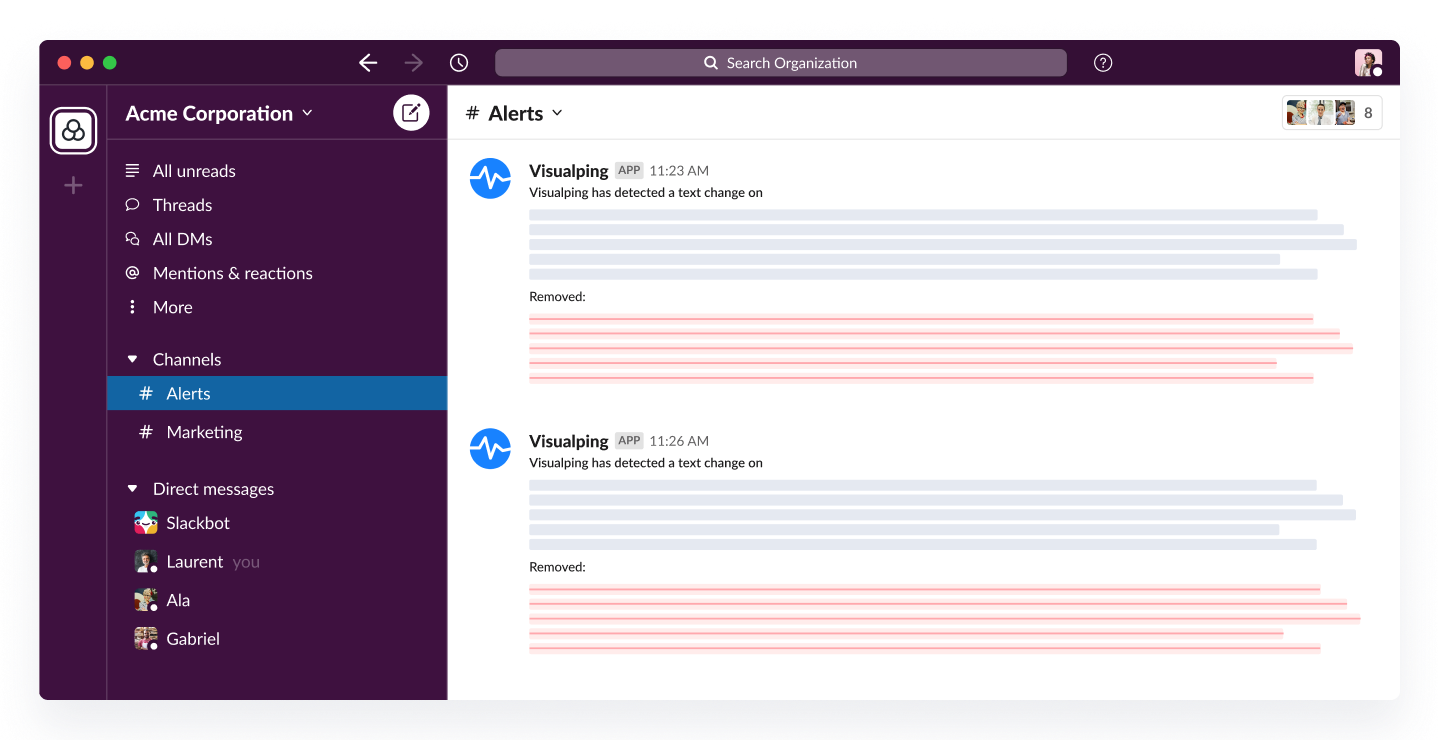The image size is (1438, 740).
Task: Open the user profile avatar
Action: tap(1367, 63)
